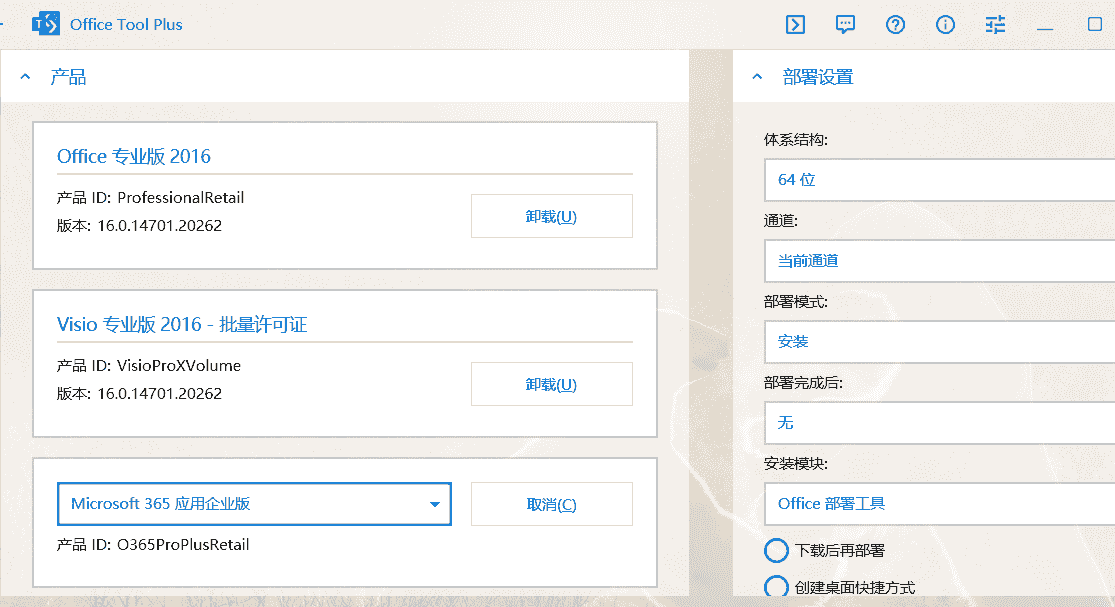Open the about info icon

(945, 25)
